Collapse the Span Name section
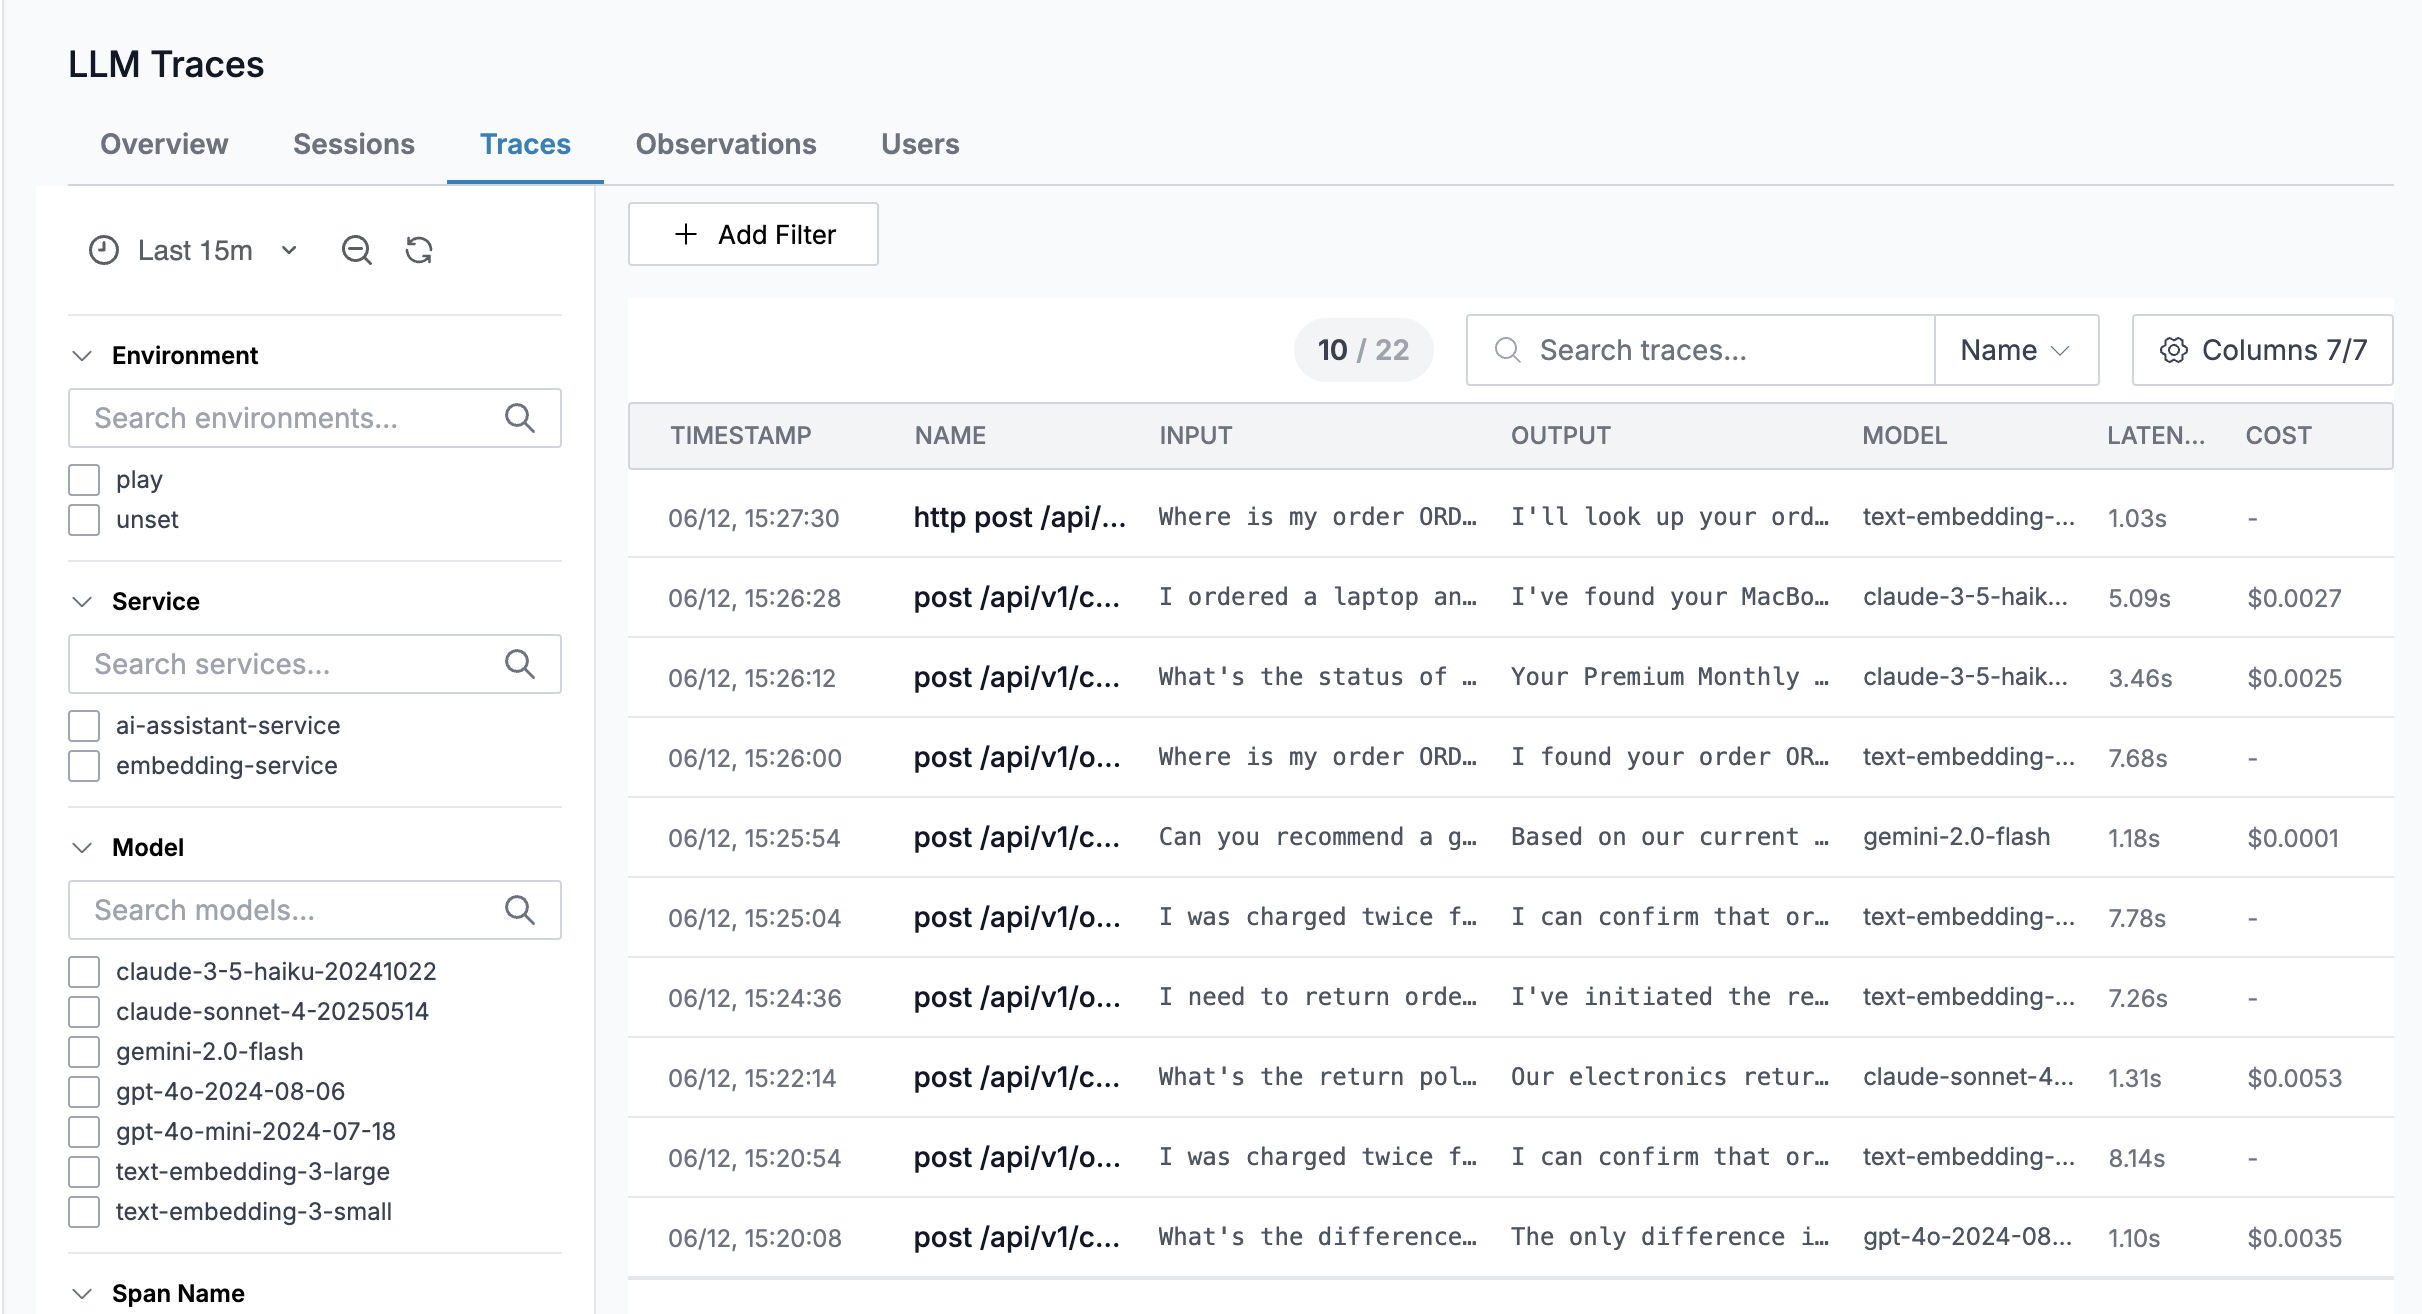 pyautogui.click(x=82, y=1293)
